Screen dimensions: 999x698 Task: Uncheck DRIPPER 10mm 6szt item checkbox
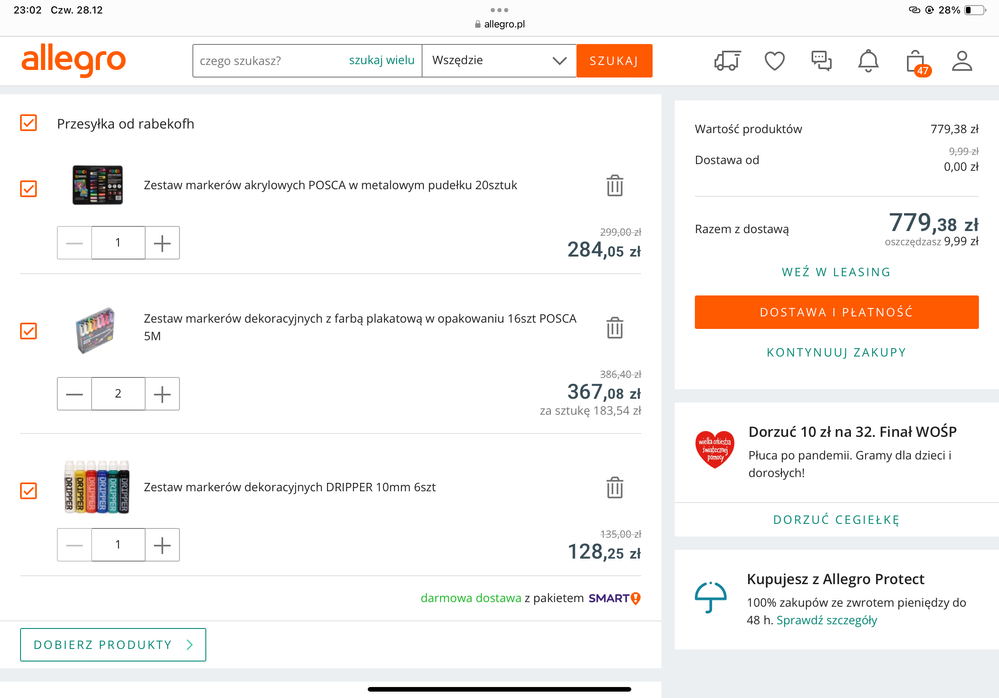[29, 490]
